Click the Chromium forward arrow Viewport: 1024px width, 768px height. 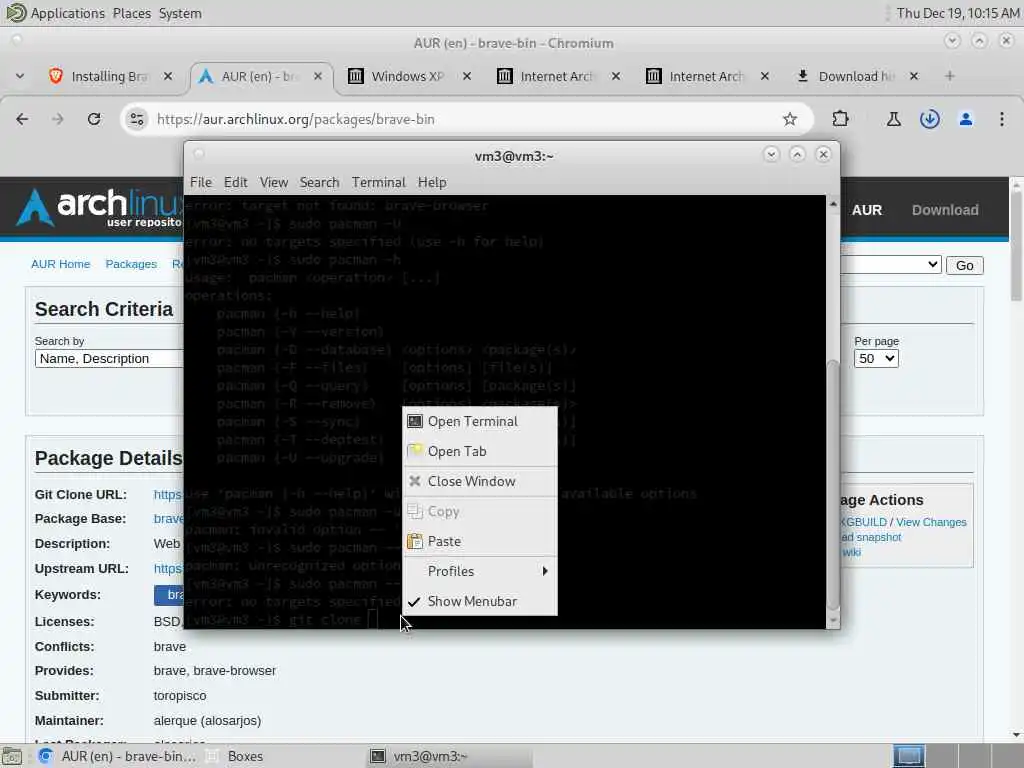(x=57, y=119)
